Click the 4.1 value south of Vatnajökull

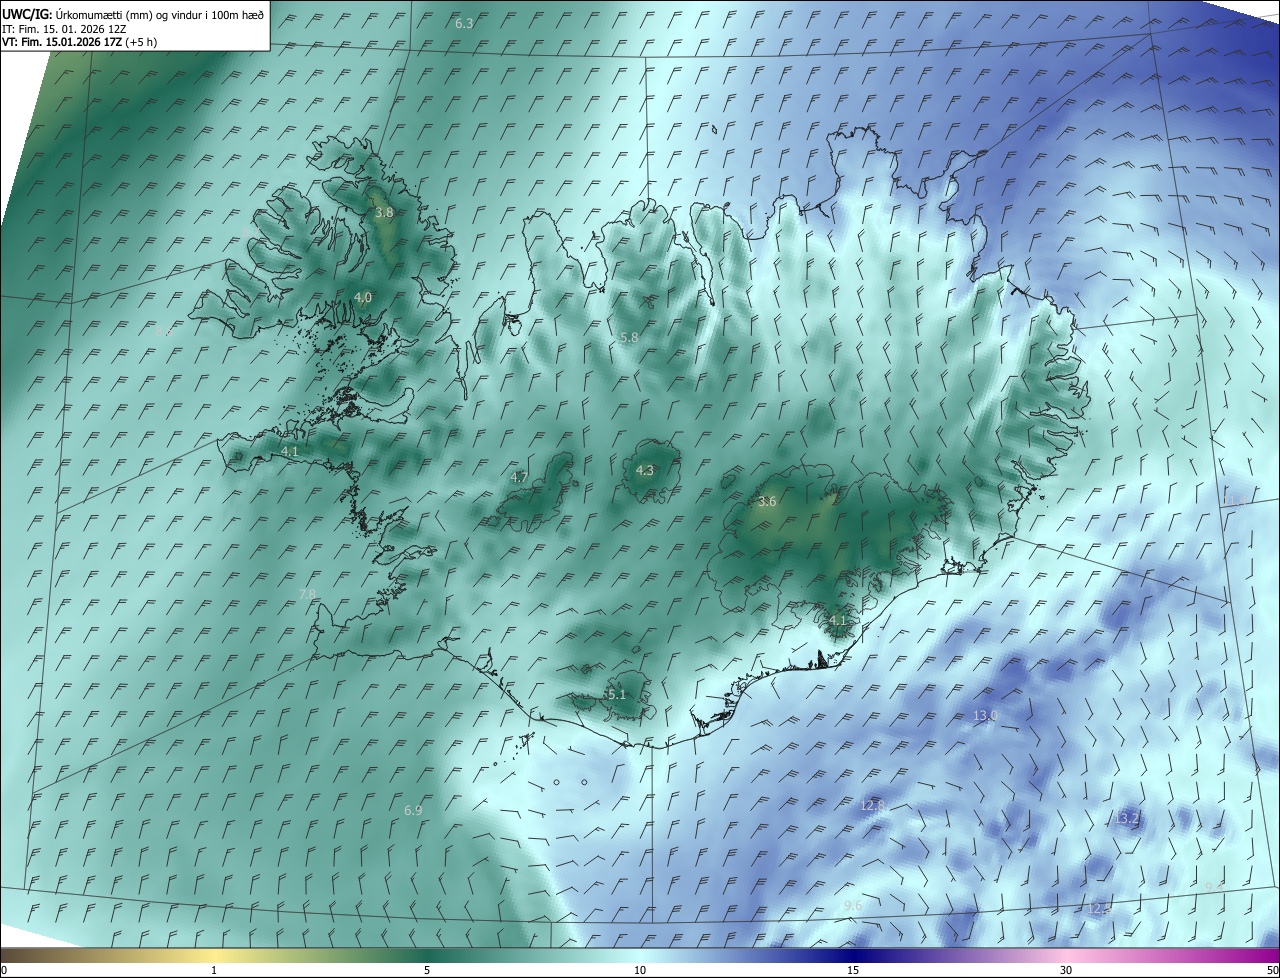838,620
